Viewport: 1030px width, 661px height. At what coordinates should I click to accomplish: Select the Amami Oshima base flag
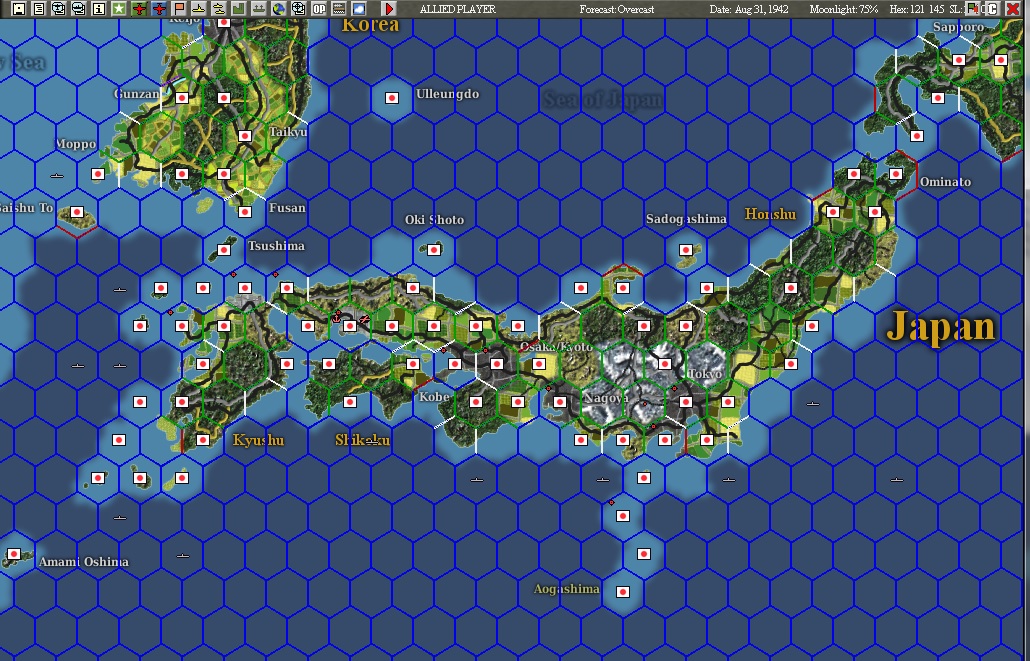click(x=14, y=554)
